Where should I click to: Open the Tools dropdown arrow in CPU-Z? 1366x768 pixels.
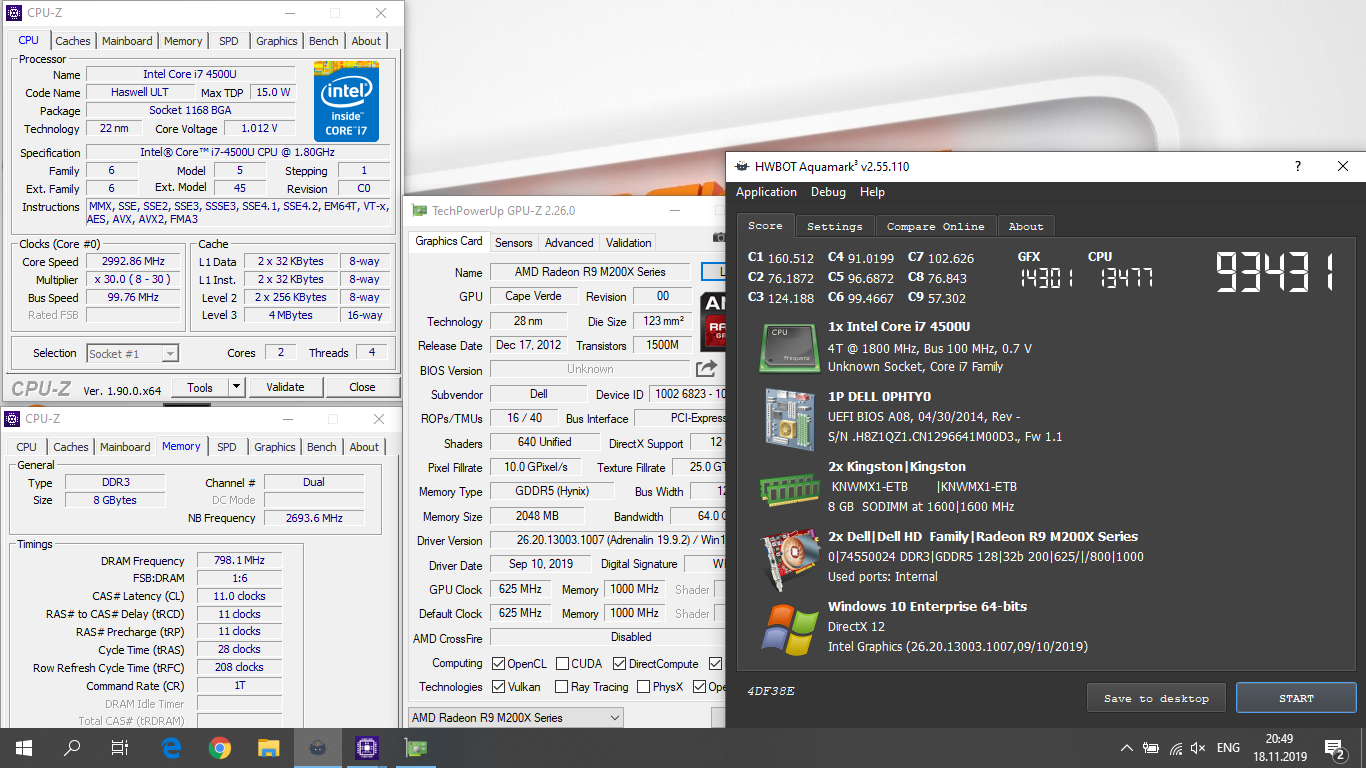236,387
